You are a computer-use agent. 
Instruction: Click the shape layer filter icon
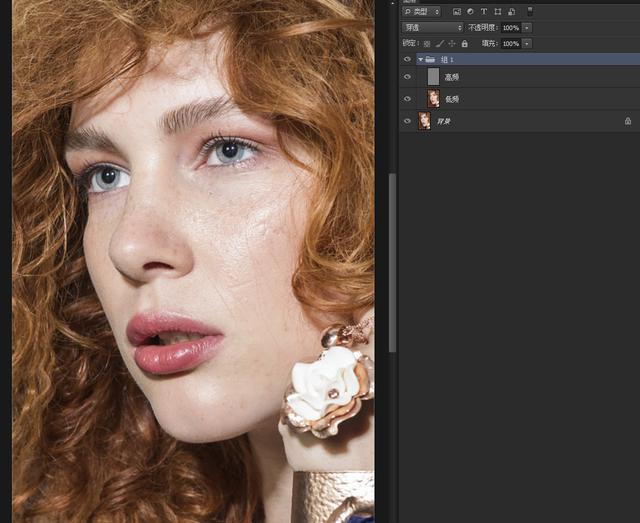click(x=497, y=12)
